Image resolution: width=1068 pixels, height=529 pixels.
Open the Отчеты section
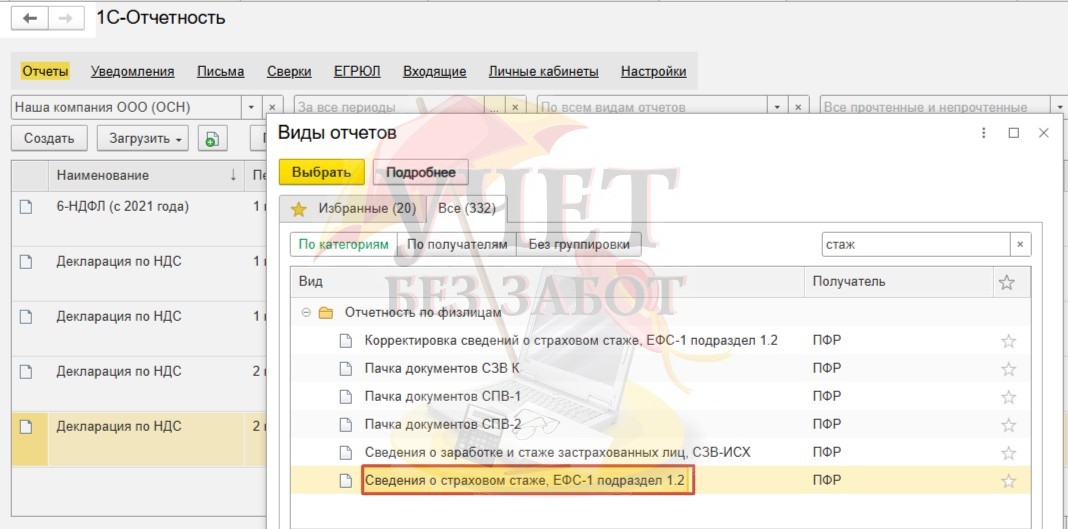click(x=45, y=71)
